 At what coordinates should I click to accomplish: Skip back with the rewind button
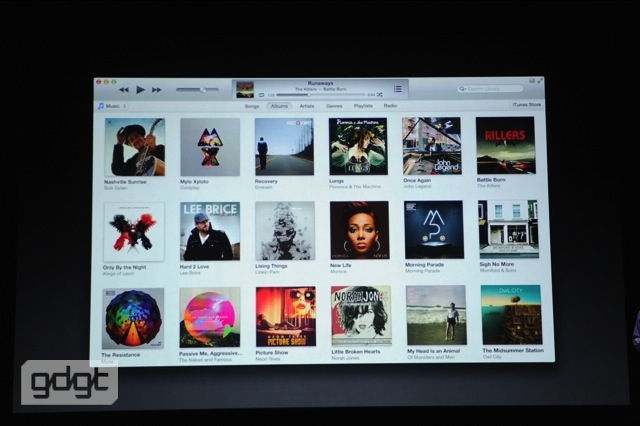coord(124,90)
